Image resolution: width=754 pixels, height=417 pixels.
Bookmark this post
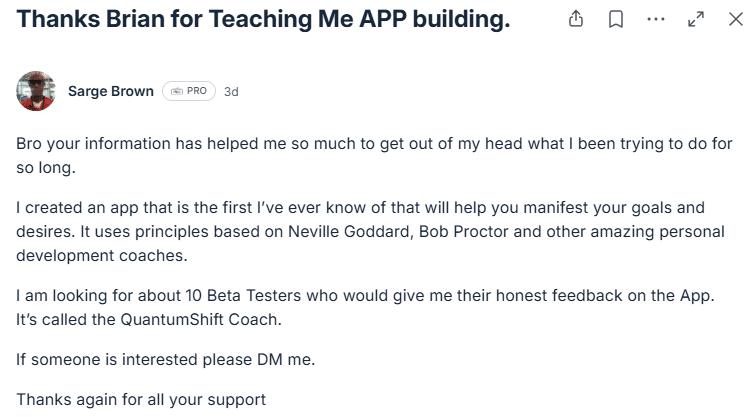(x=616, y=19)
